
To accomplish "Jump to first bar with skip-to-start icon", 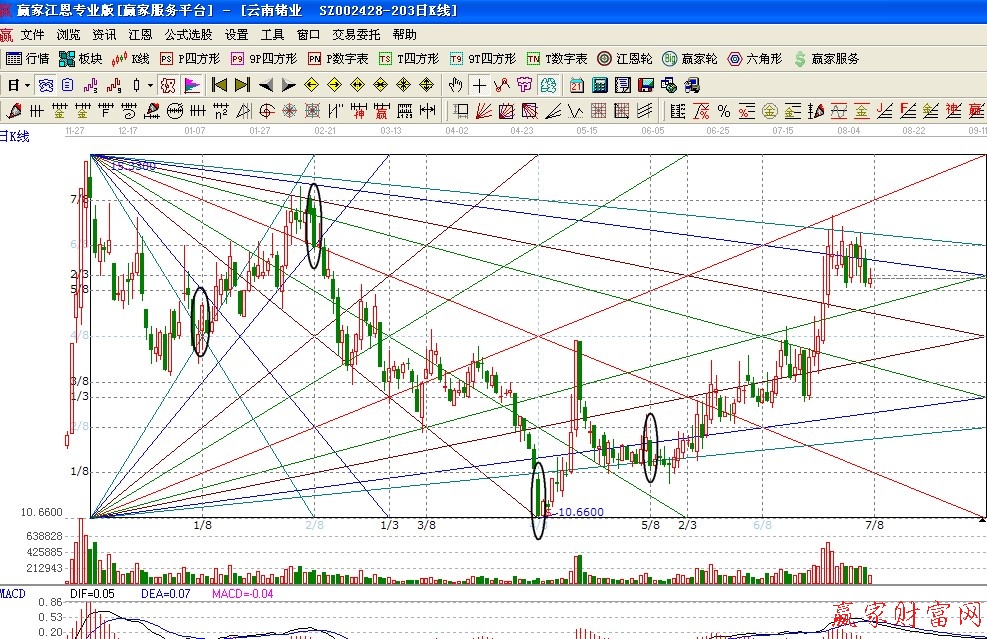I will (x=219, y=85).
